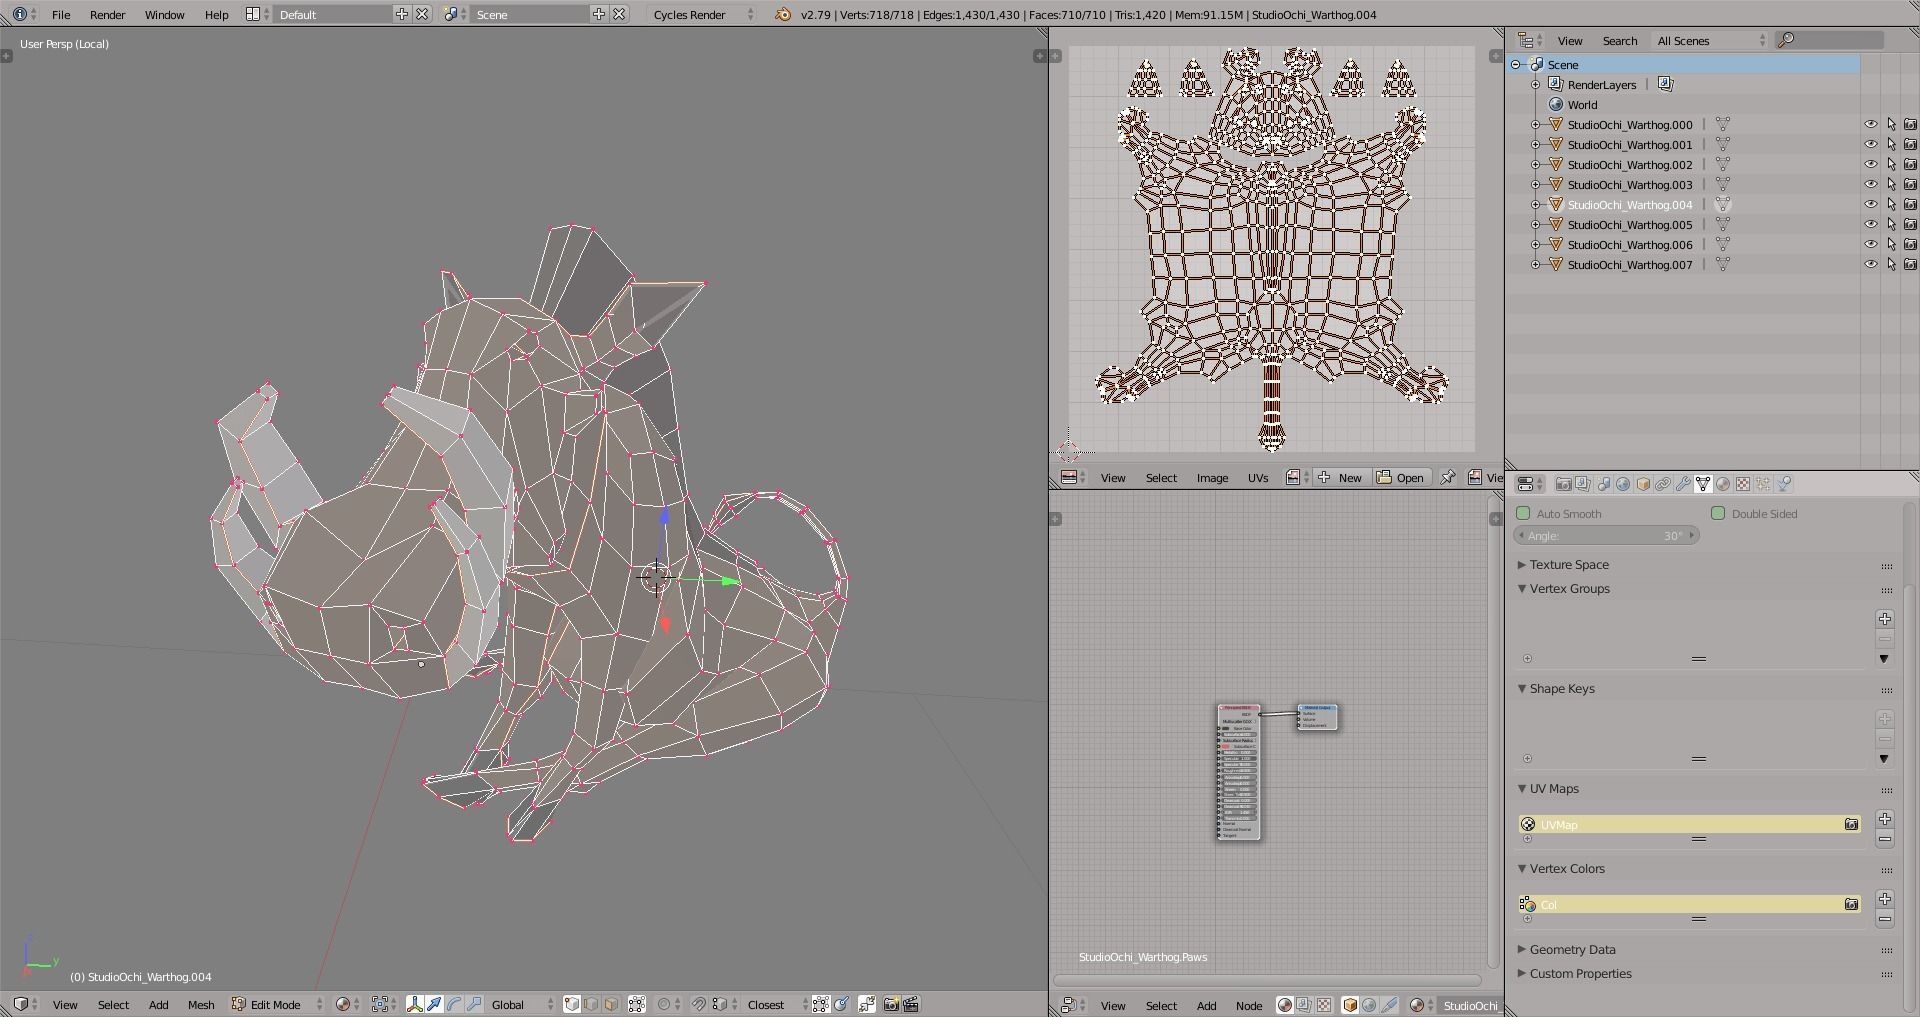Open the Help menu

click(217, 15)
